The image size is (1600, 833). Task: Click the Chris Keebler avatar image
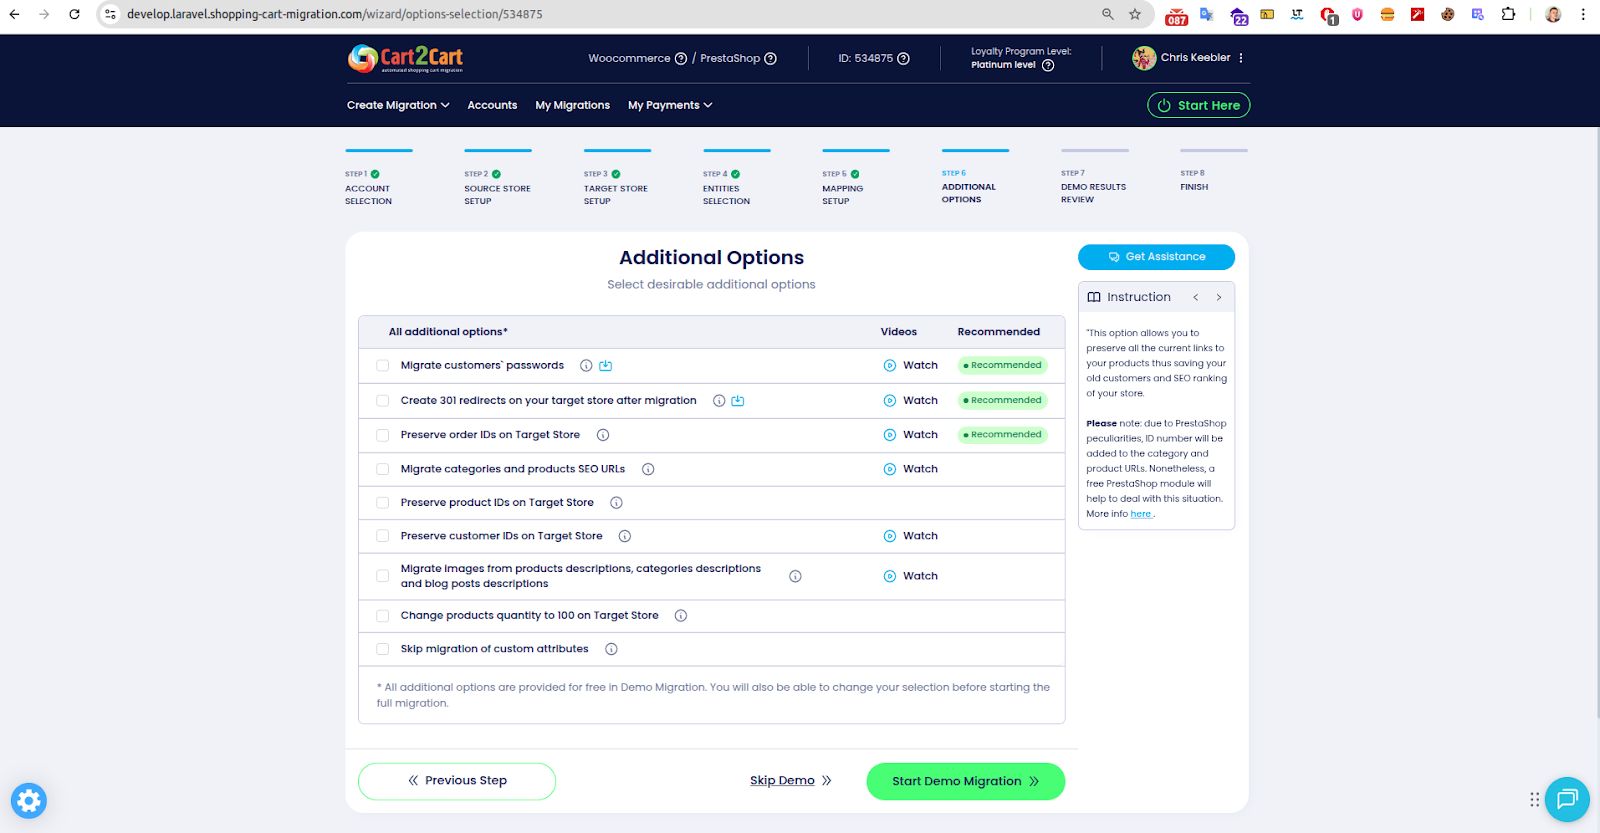1144,58
